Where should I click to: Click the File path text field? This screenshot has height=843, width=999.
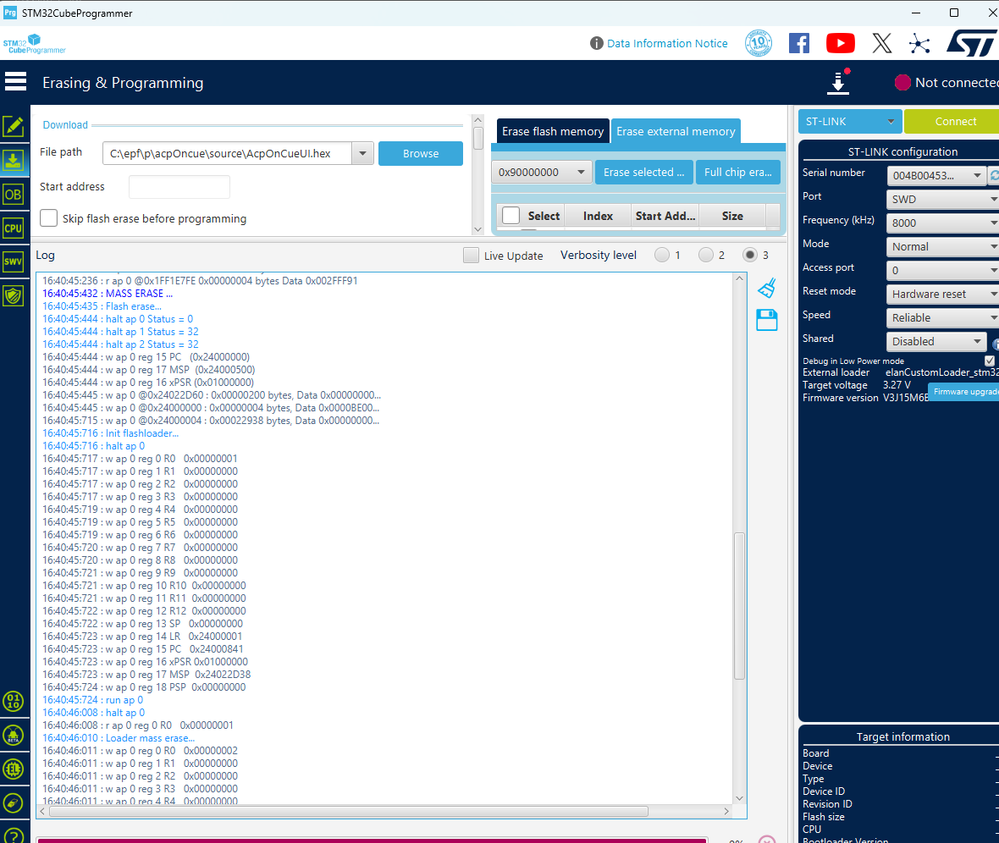pos(227,153)
